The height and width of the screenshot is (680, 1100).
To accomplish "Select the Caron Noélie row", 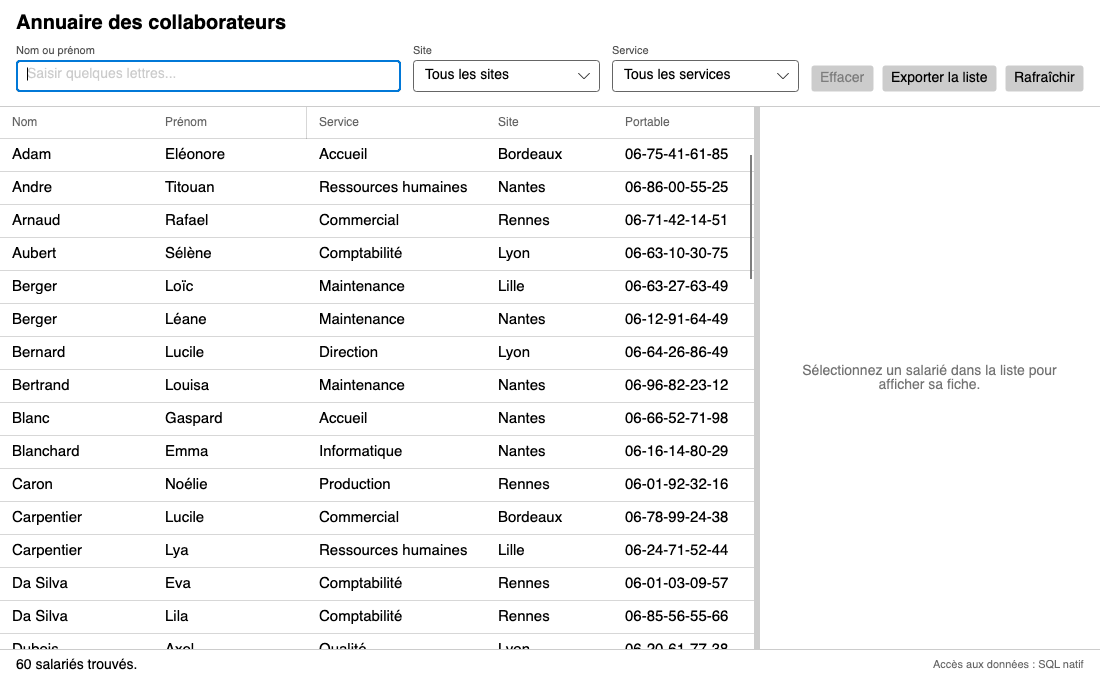I will tap(377, 484).
